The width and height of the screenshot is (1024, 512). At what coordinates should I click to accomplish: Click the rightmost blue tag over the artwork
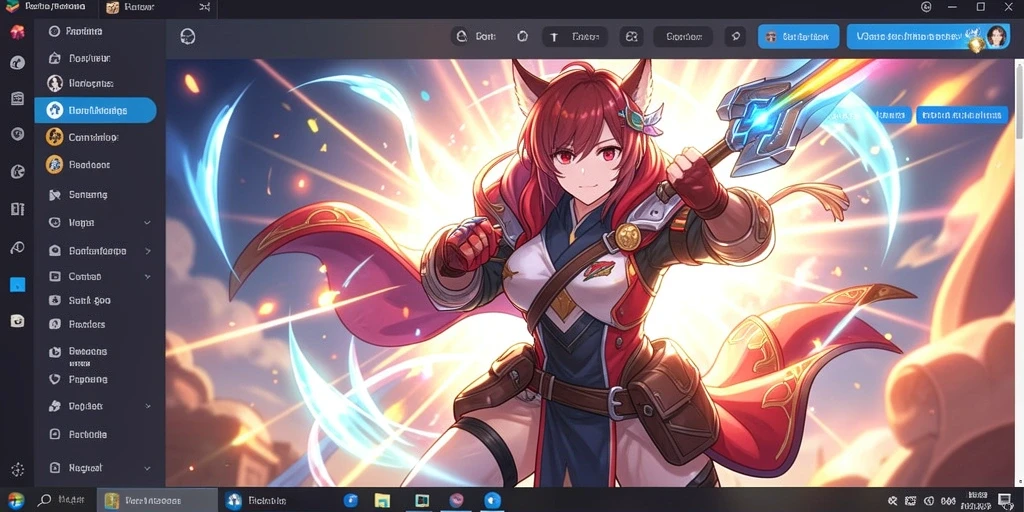coord(961,115)
